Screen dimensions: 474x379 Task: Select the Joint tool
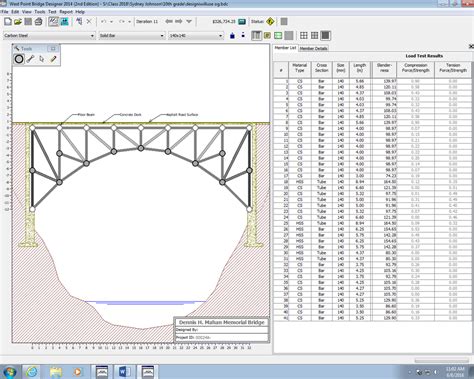19,59
